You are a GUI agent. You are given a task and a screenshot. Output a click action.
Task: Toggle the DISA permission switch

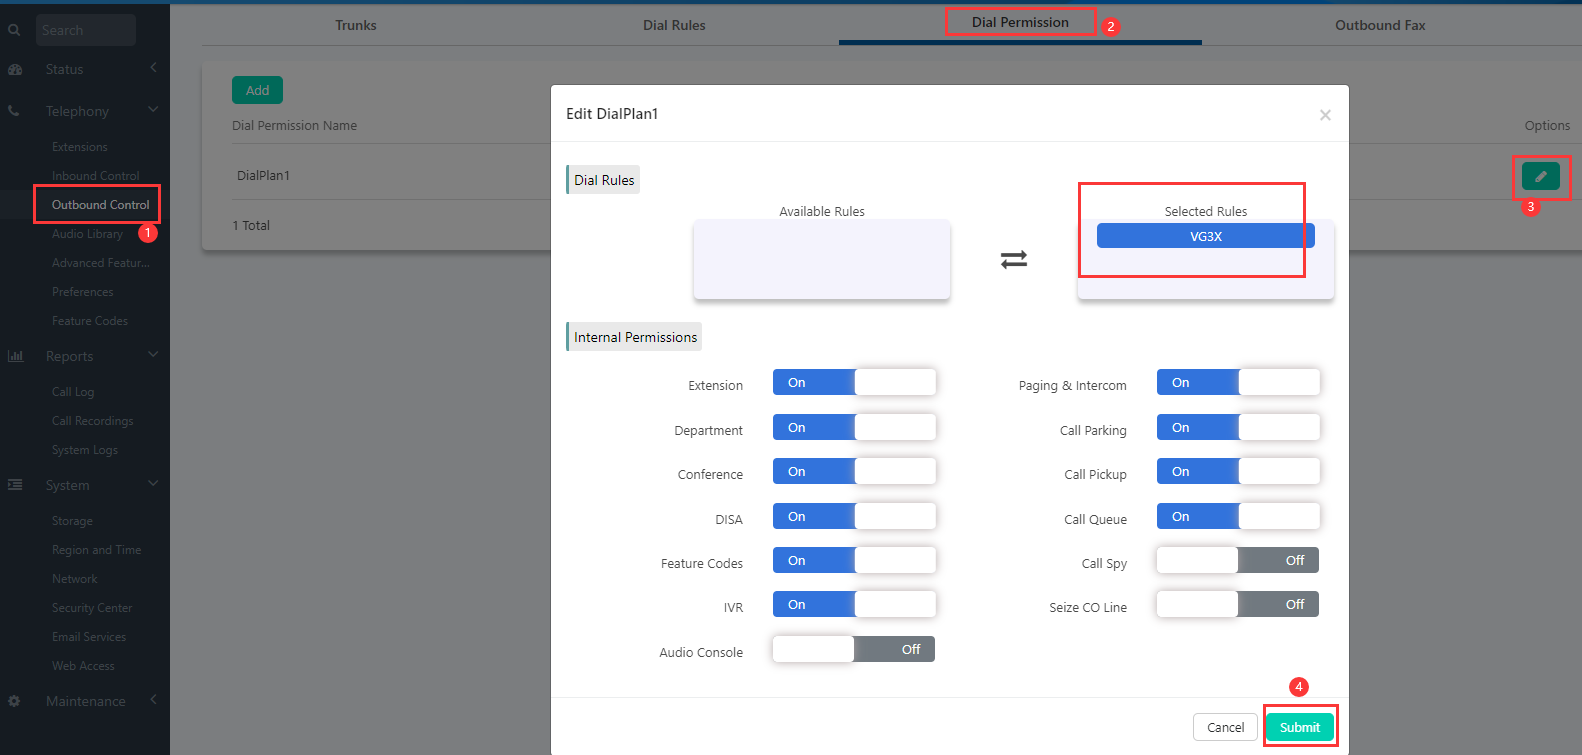point(854,516)
